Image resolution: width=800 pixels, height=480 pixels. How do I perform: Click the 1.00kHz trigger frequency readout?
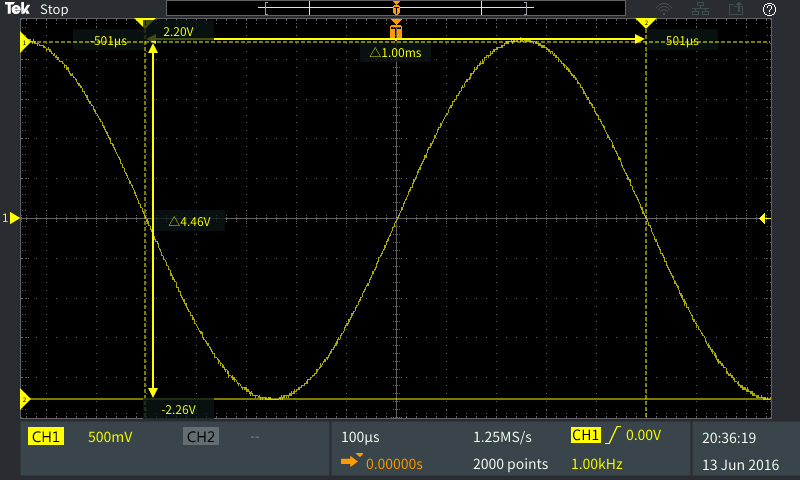pyautogui.click(x=598, y=464)
